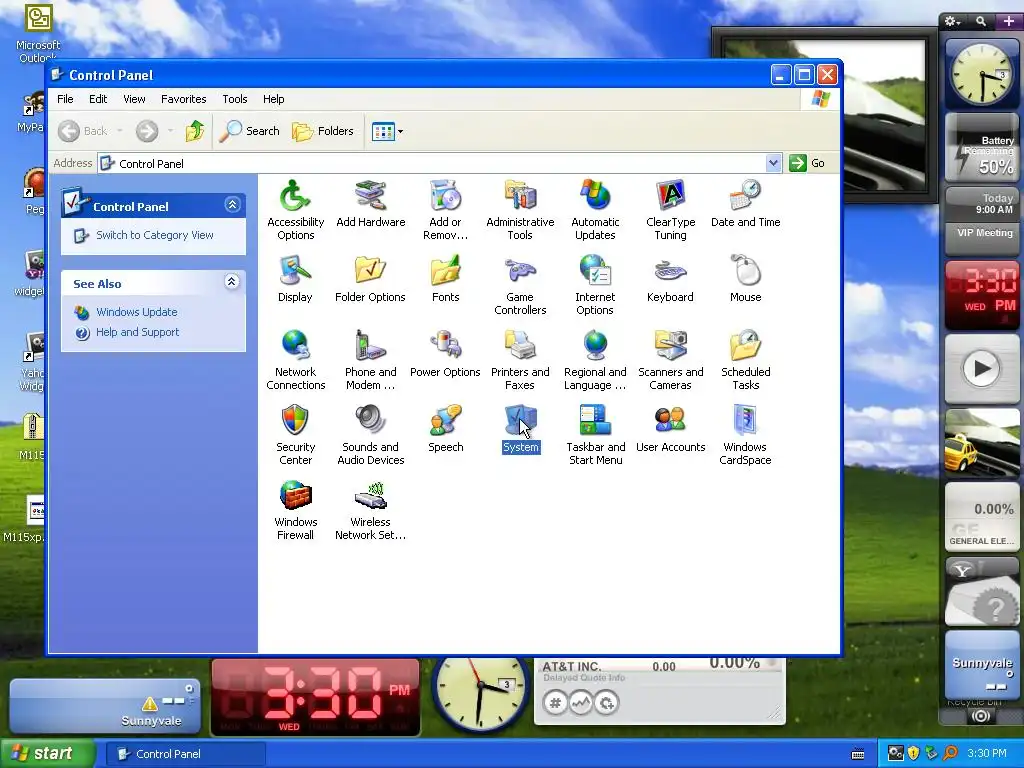Open the View menu

point(134,99)
